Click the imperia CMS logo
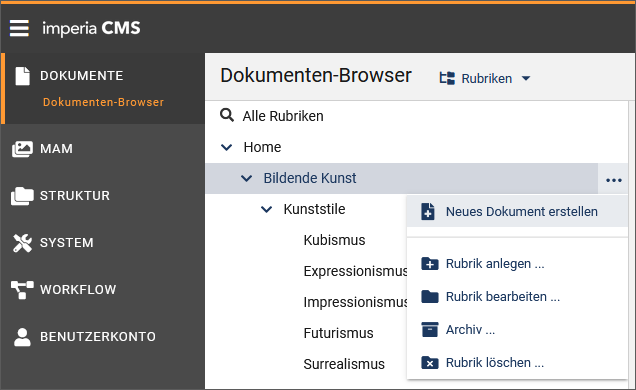Image resolution: width=636 pixels, height=390 pixels. (x=91, y=28)
